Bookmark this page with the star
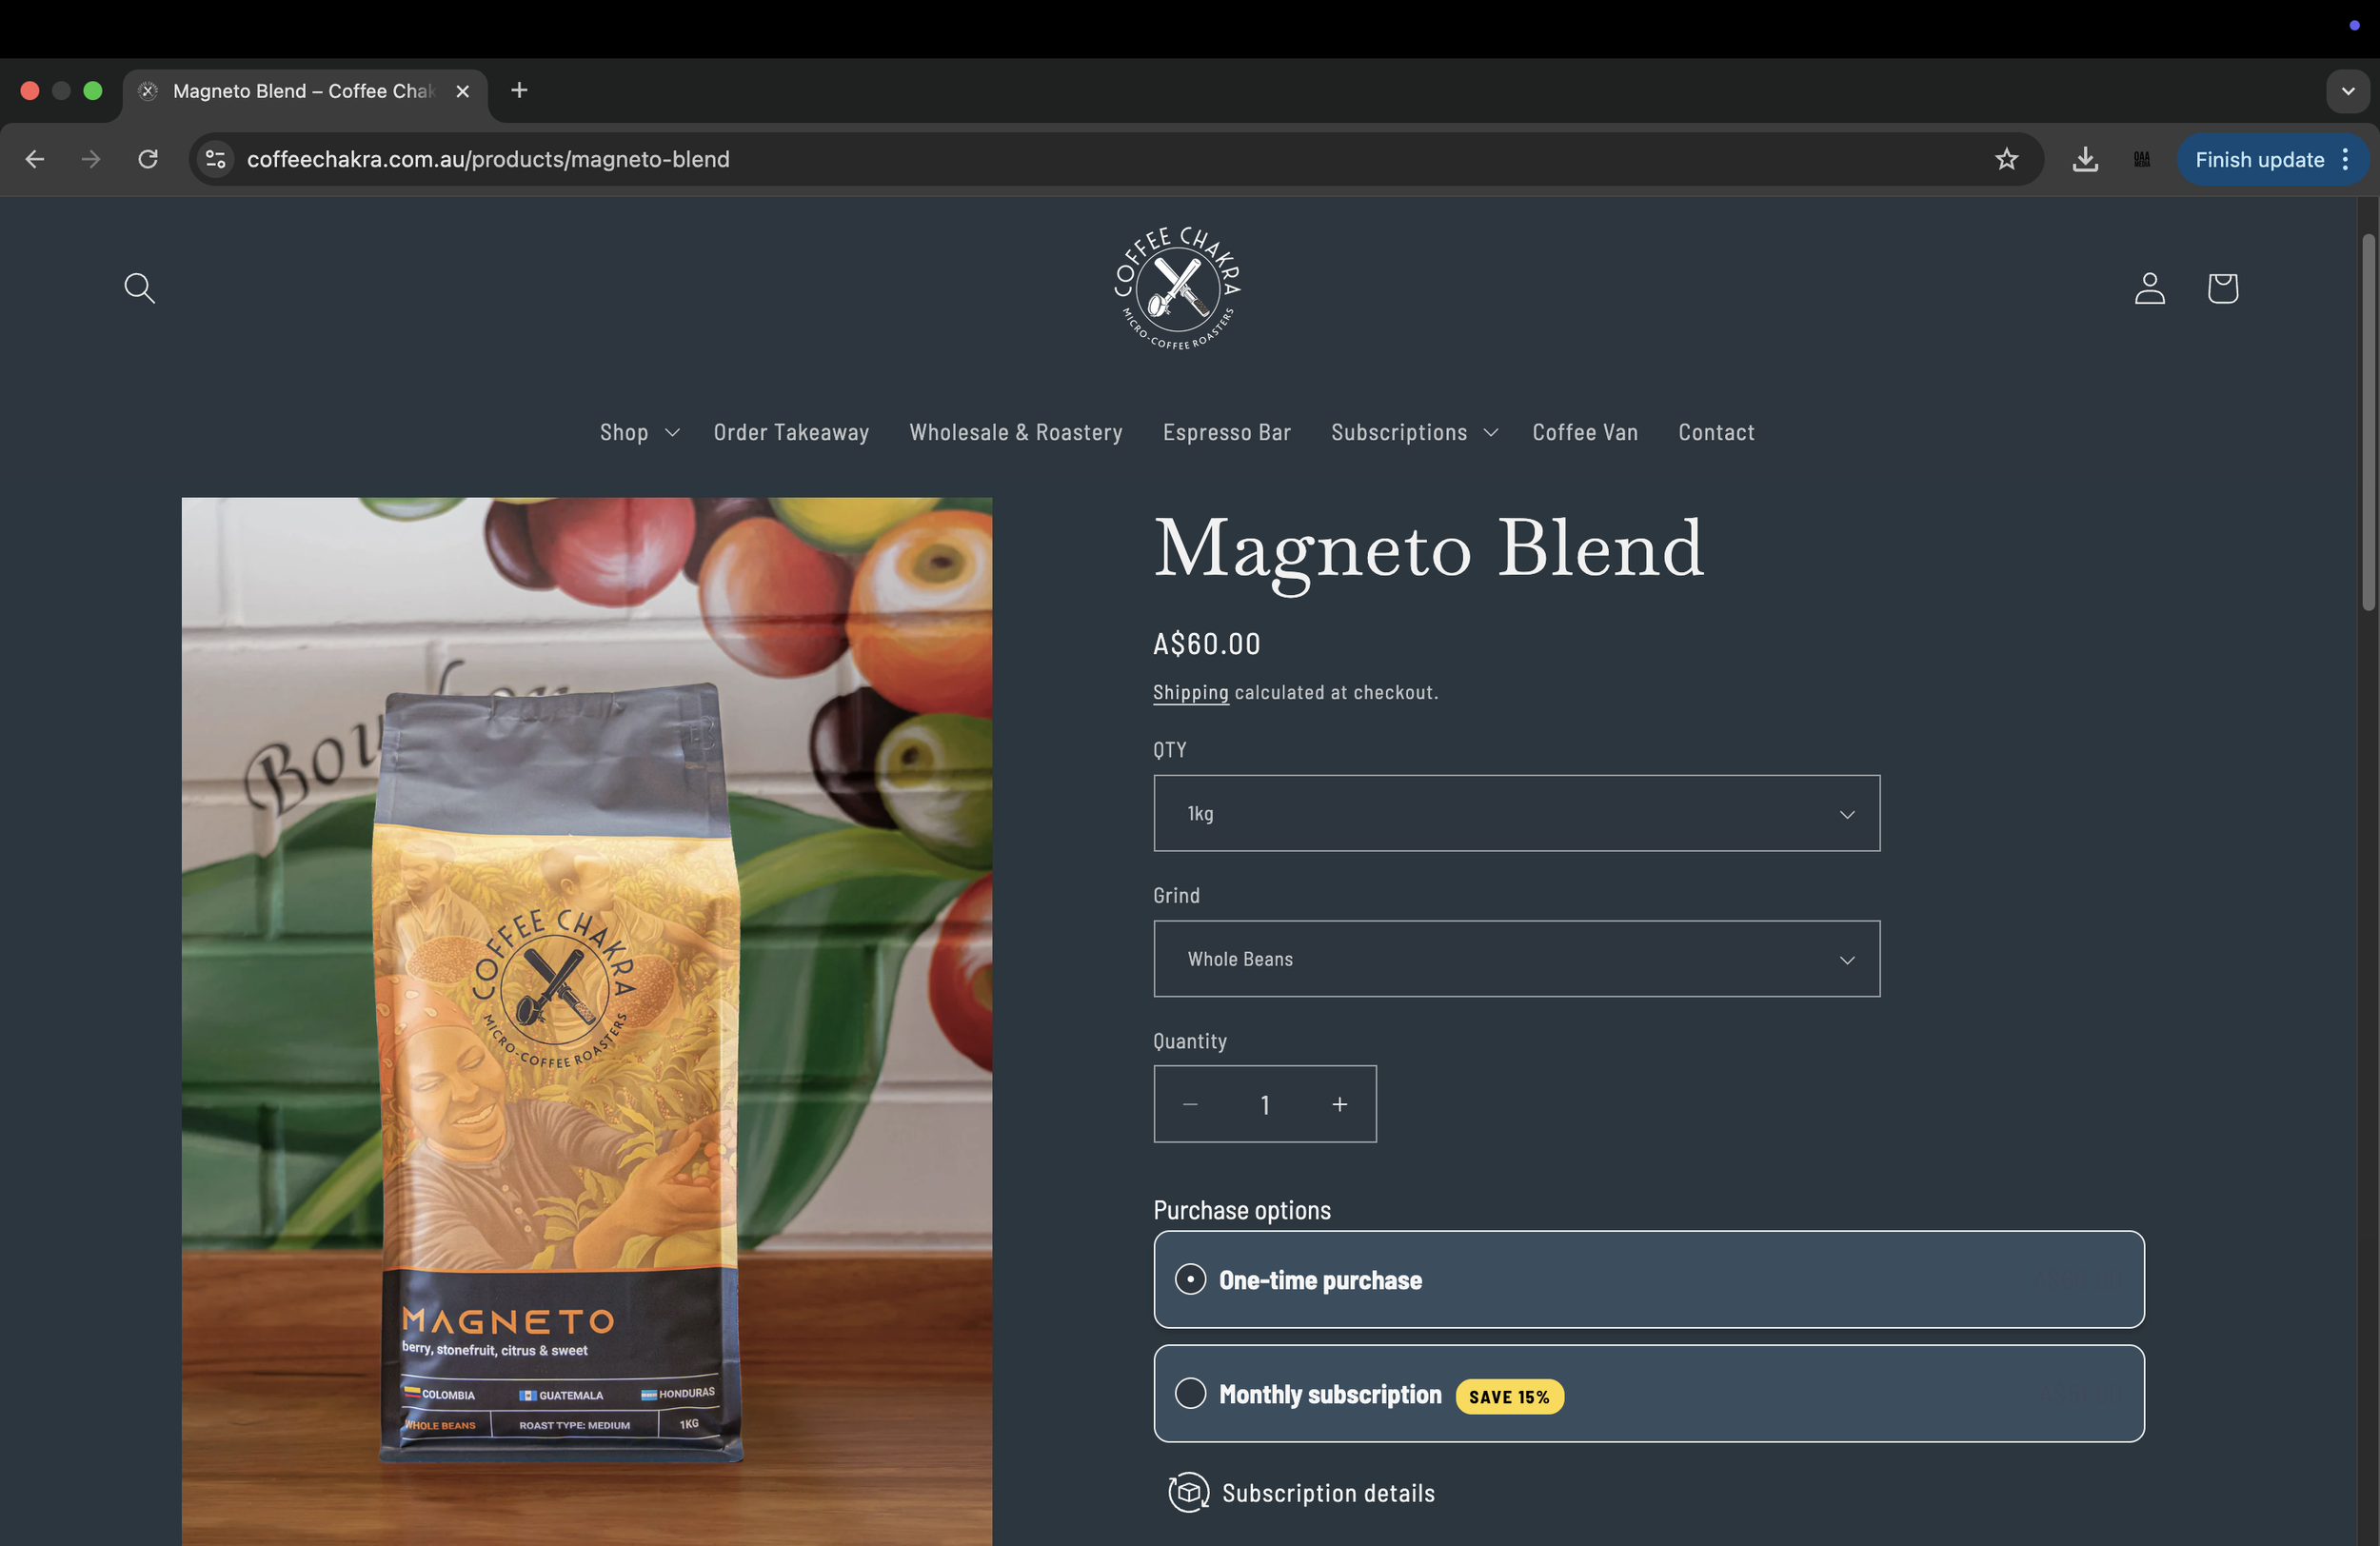The image size is (2380, 1546). coord(2006,159)
